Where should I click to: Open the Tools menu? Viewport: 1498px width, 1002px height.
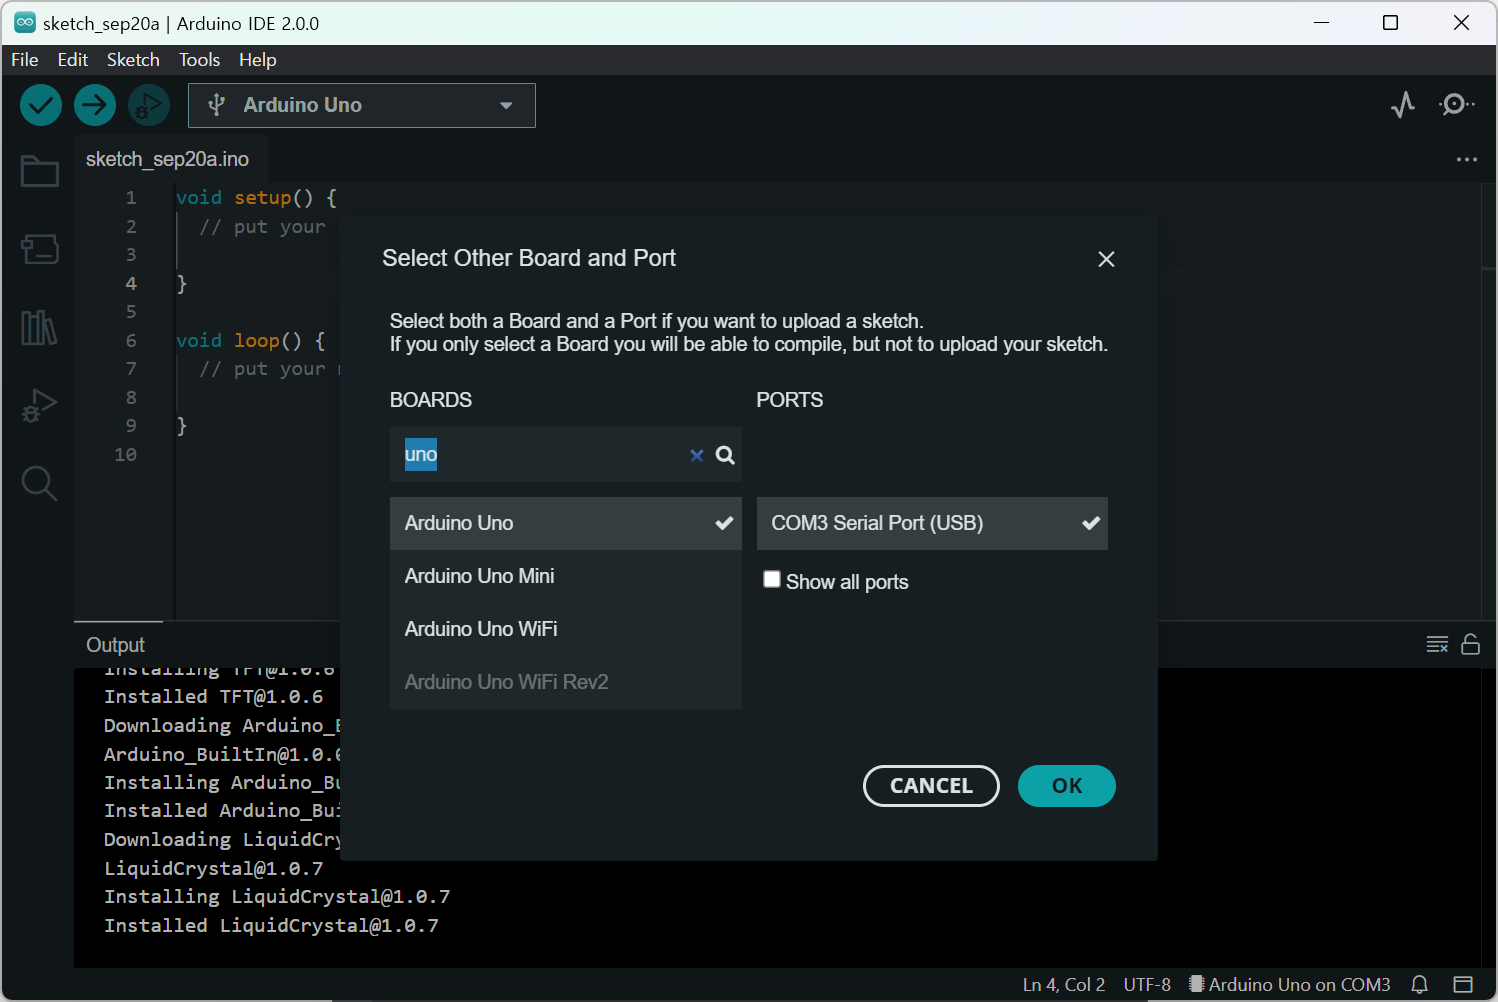coord(199,60)
